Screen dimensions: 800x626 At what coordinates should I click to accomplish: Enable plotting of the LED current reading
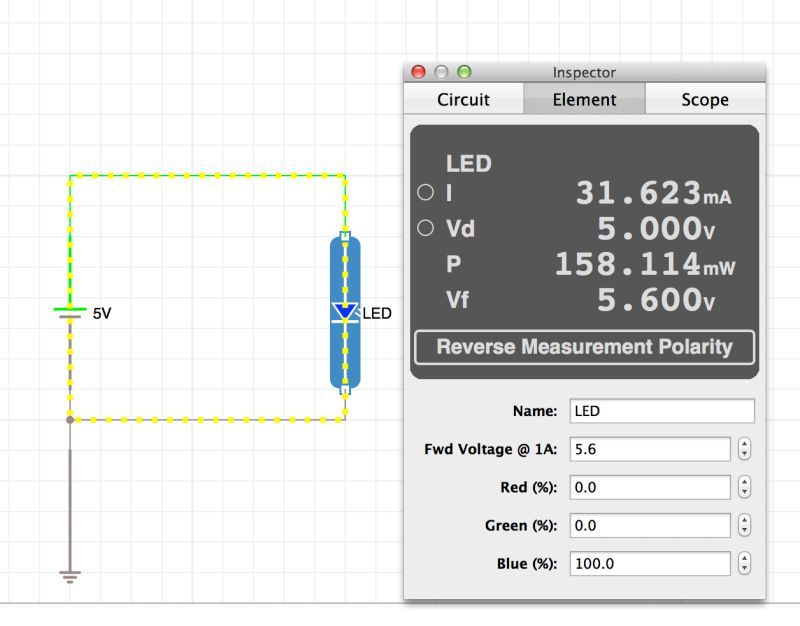[x=426, y=193]
